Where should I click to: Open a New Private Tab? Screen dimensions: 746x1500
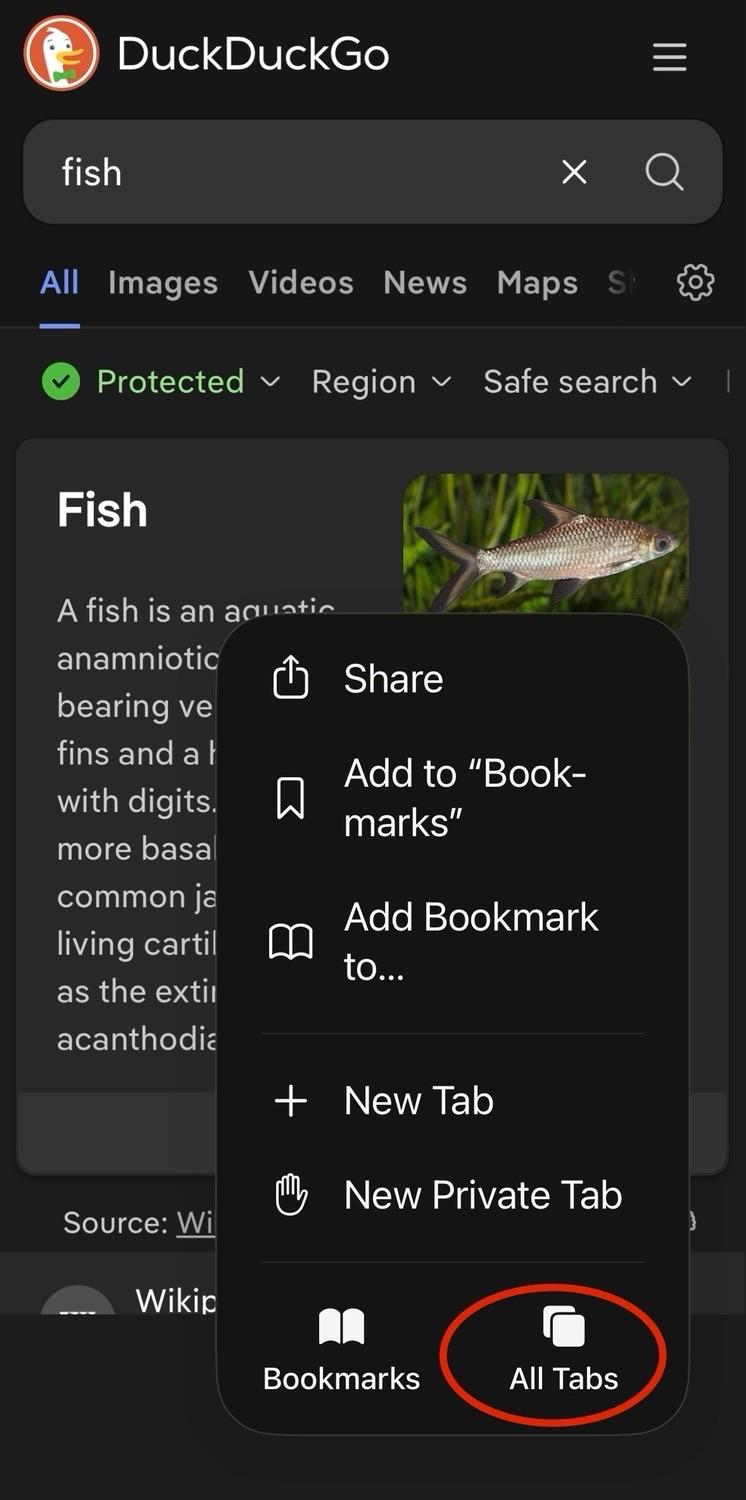coord(482,1195)
